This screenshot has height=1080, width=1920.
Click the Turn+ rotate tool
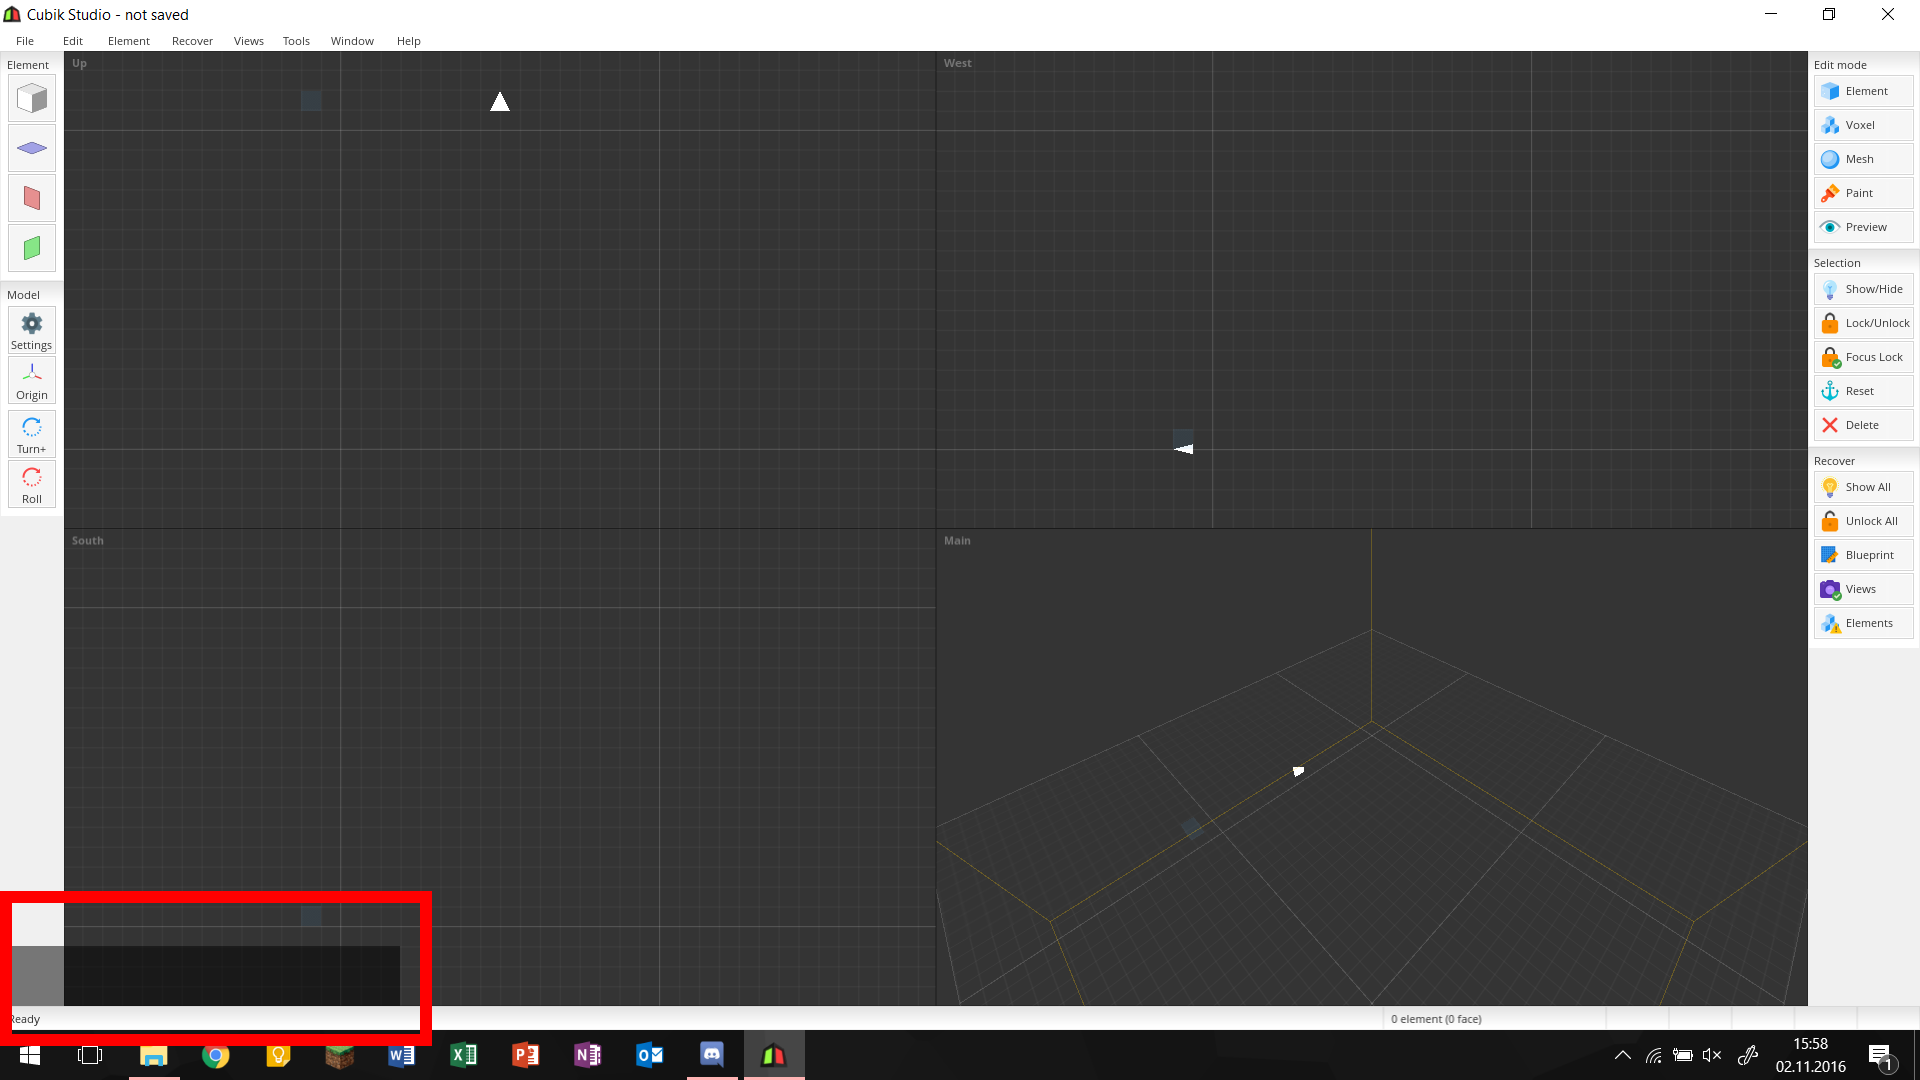32,435
